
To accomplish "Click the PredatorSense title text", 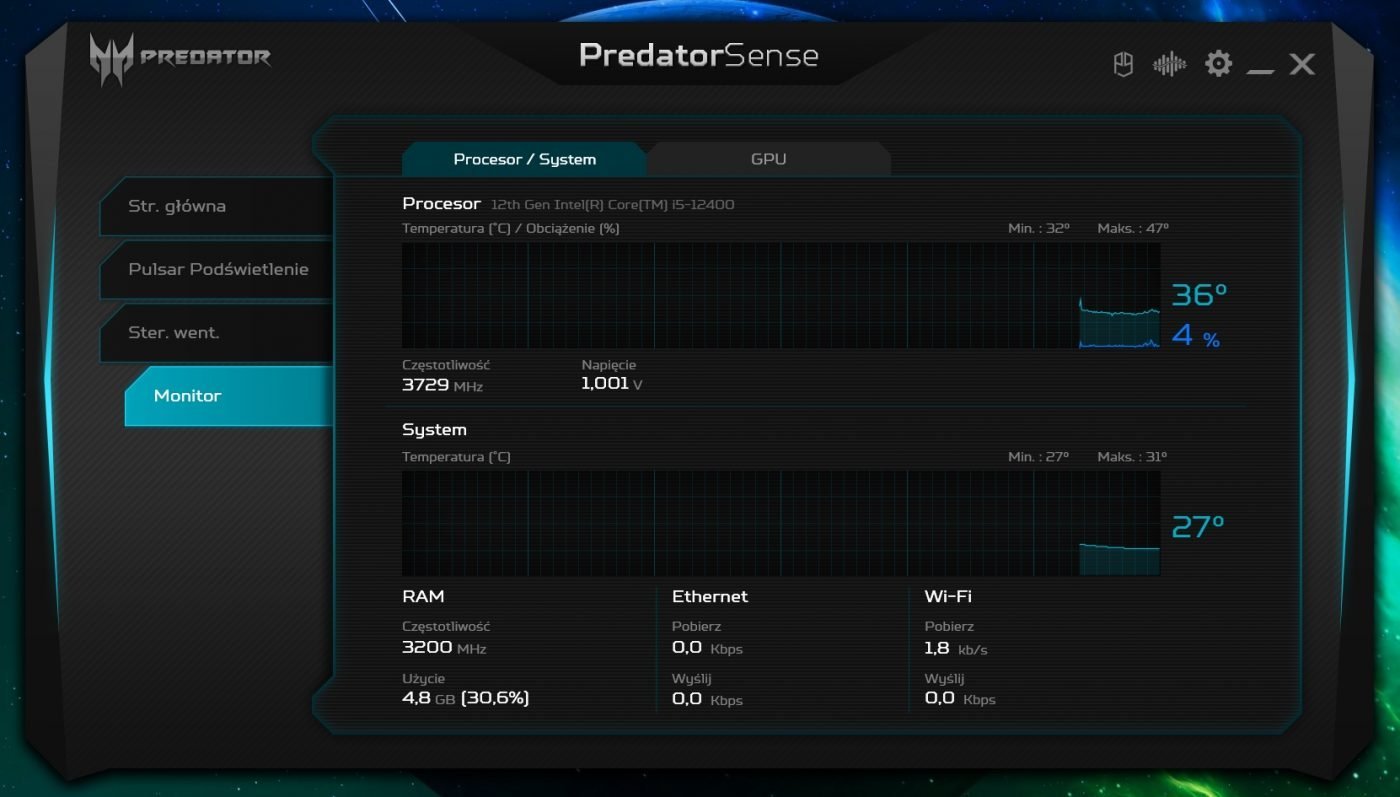I will [x=699, y=55].
